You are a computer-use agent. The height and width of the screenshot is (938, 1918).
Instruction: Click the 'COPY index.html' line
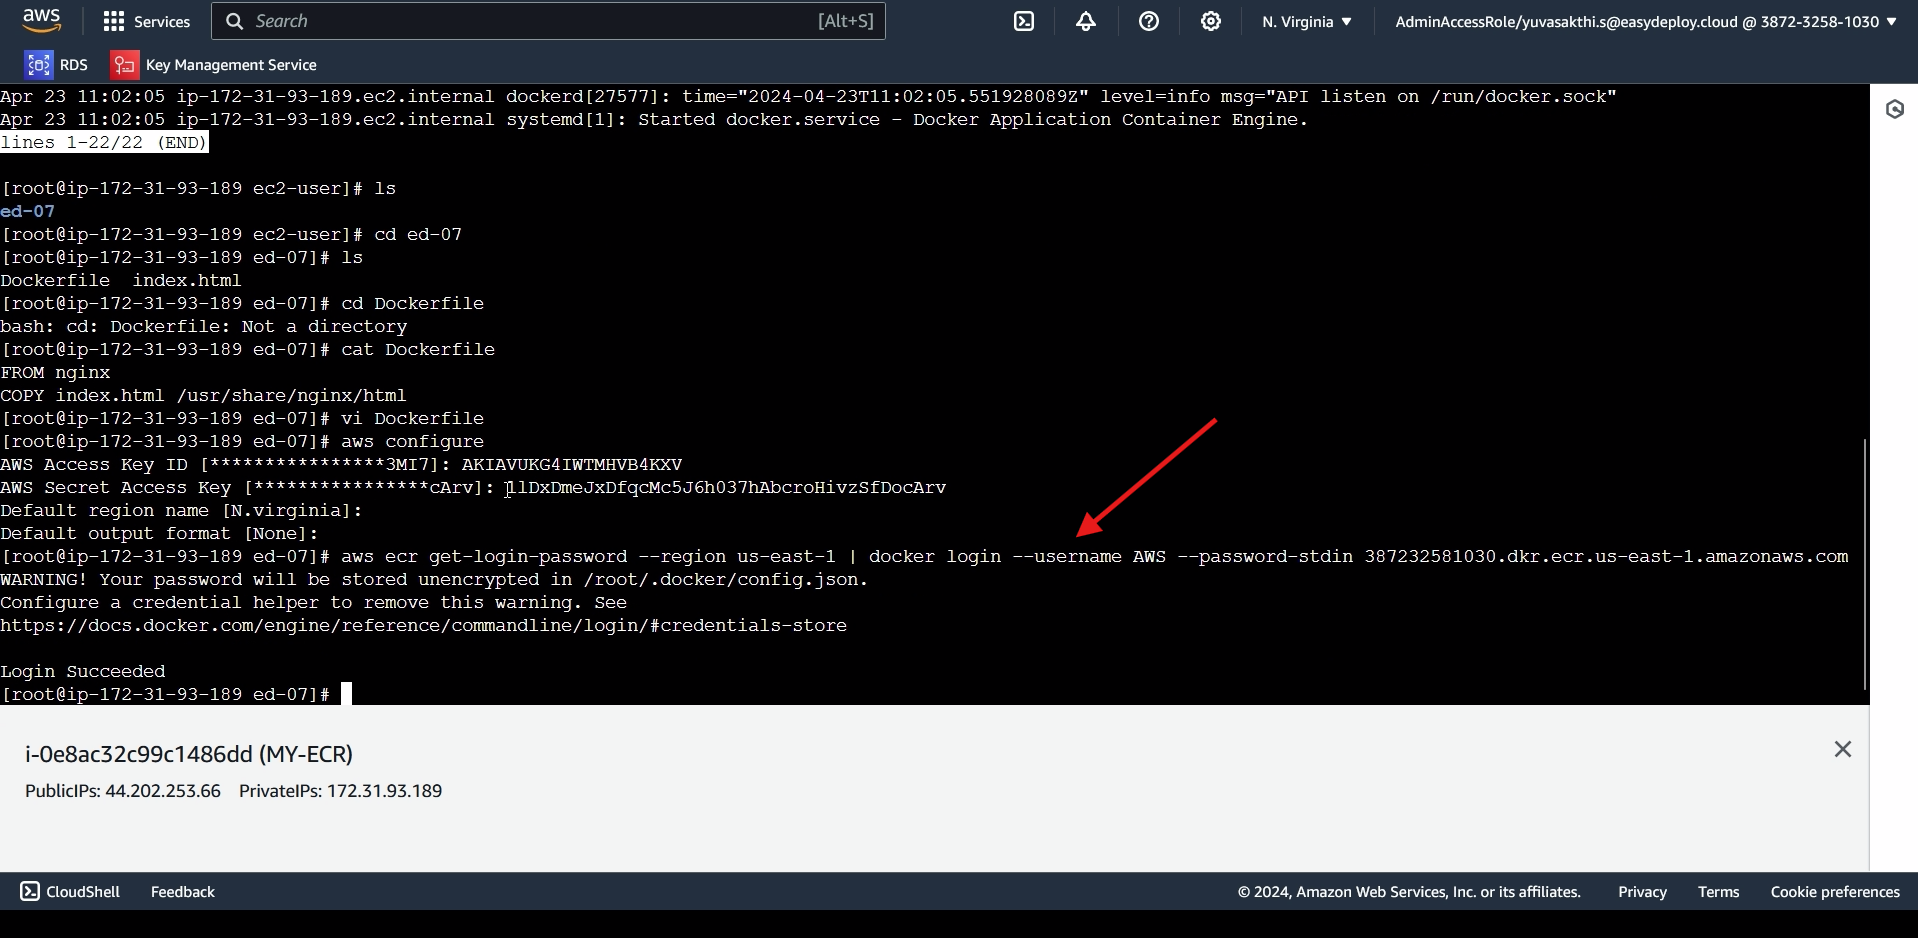[x=203, y=395]
